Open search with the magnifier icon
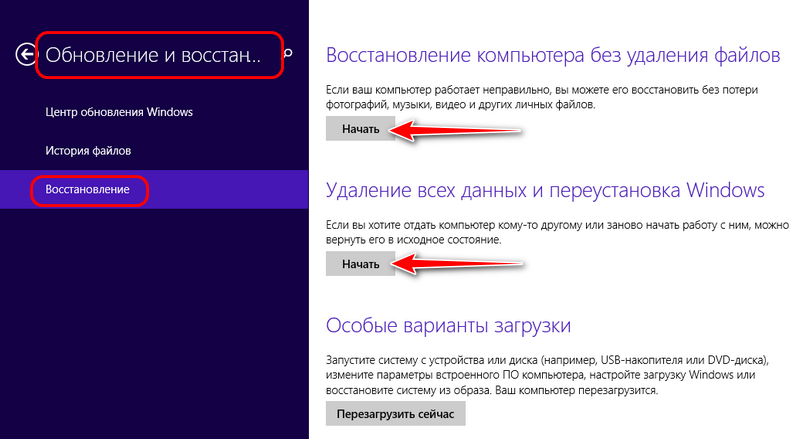The image size is (800, 439). (x=288, y=53)
